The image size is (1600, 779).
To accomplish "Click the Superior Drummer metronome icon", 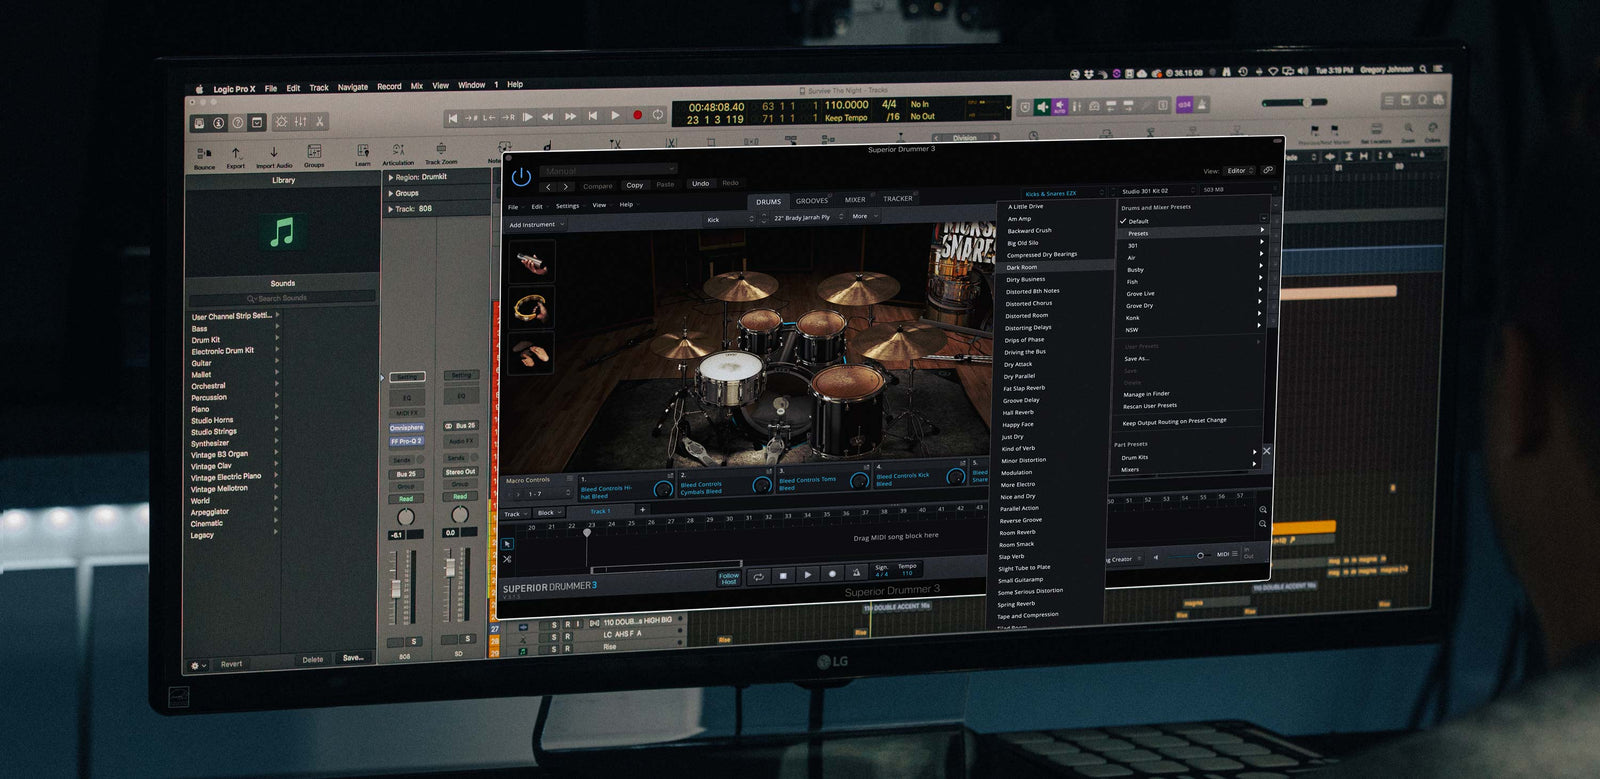I will pyautogui.click(x=856, y=573).
